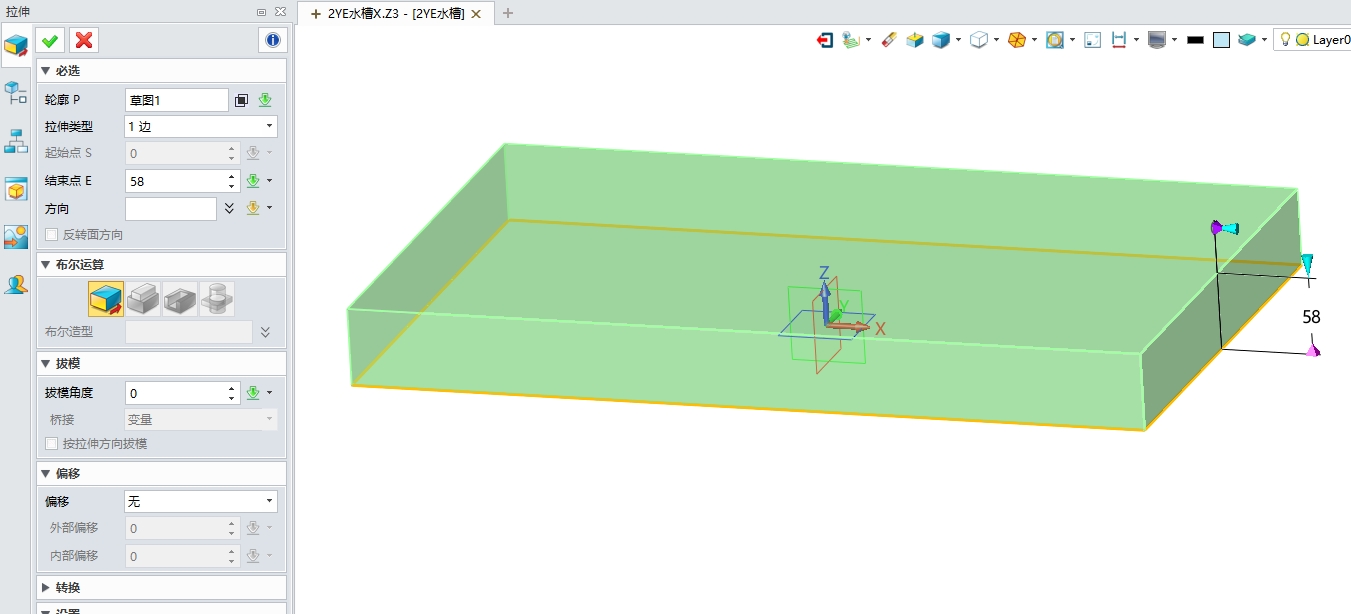The image size is (1351, 614).
Task: Confirm extrude with green checkmark
Action: click(x=50, y=40)
